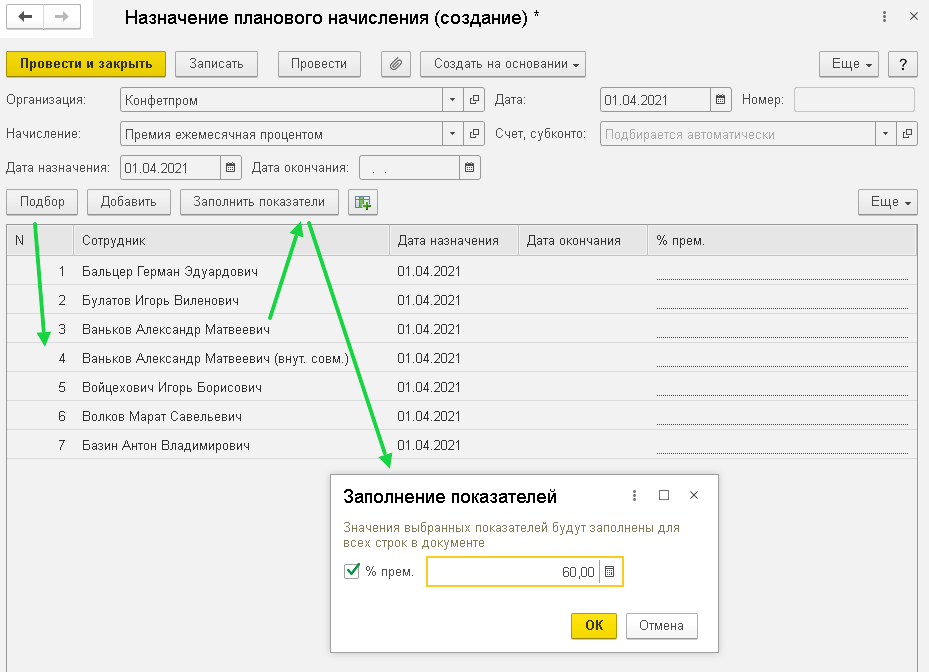Click the Начисление input field
Screen dimensions: 929x672
281,134
